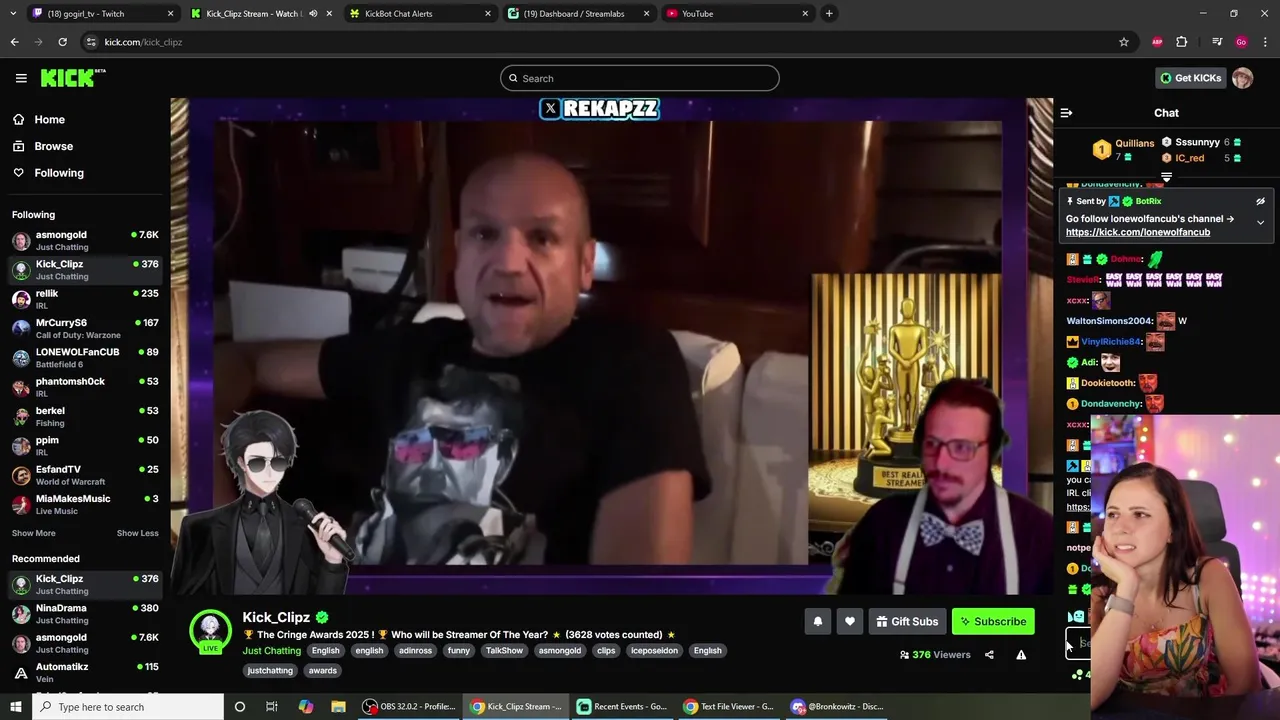This screenshot has height=720, width=1280.
Task: Click the browser back arrow
Action: click(14, 42)
